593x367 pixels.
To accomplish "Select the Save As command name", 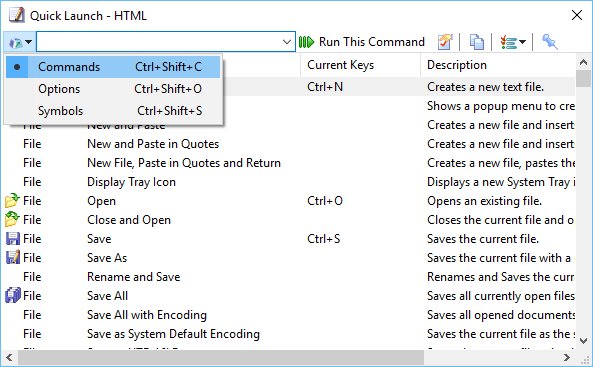I will [x=107, y=258].
